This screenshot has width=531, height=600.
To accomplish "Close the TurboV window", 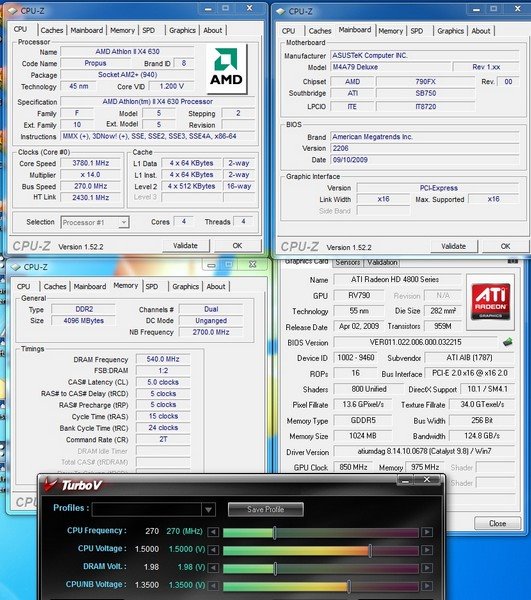I will point(427,480).
